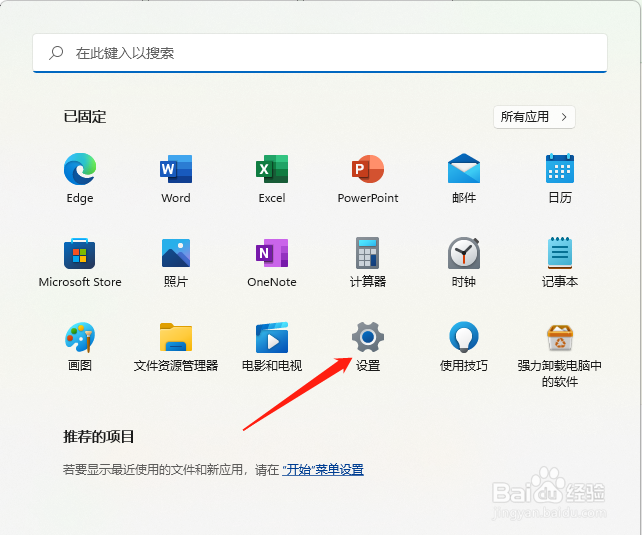Follow the "开始"菜单设置 link
This screenshot has width=642, height=535.
click(x=323, y=470)
